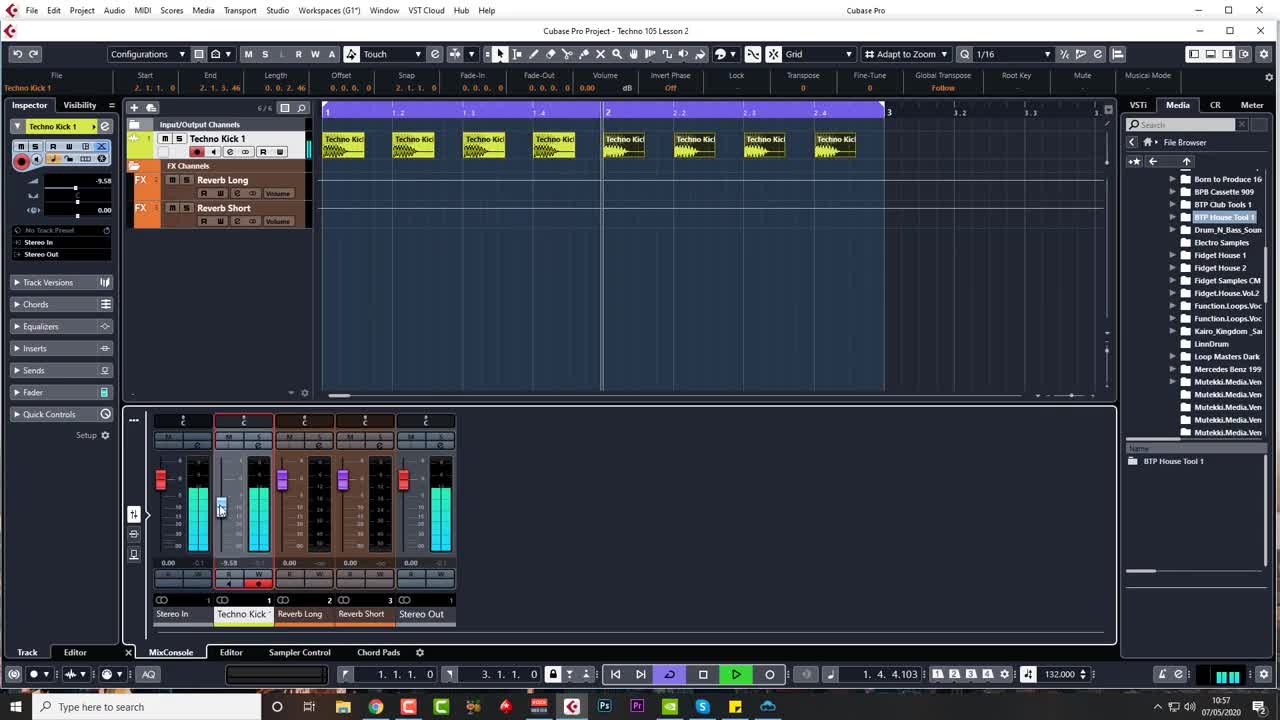The height and width of the screenshot is (720, 1280).
Task: Click the File Browser back arrow
Action: click(1153, 161)
